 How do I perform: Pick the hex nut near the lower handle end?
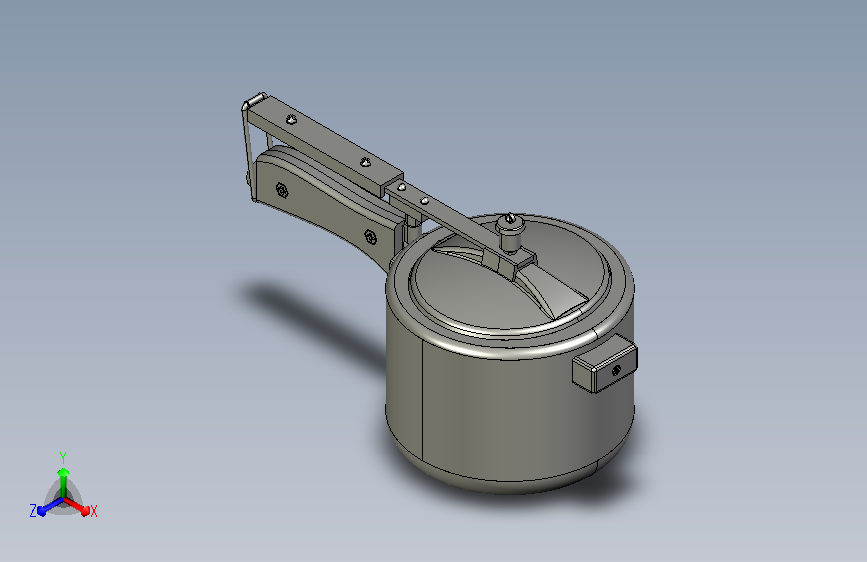[x=282, y=191]
